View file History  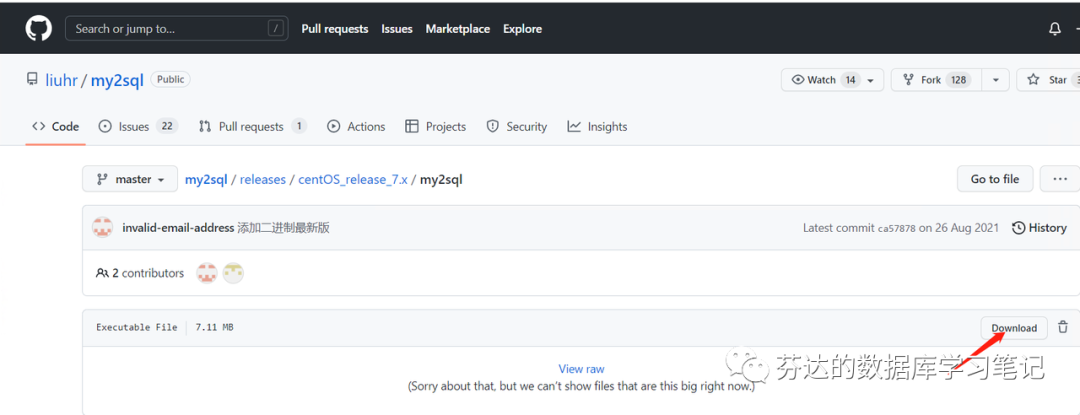1039,228
